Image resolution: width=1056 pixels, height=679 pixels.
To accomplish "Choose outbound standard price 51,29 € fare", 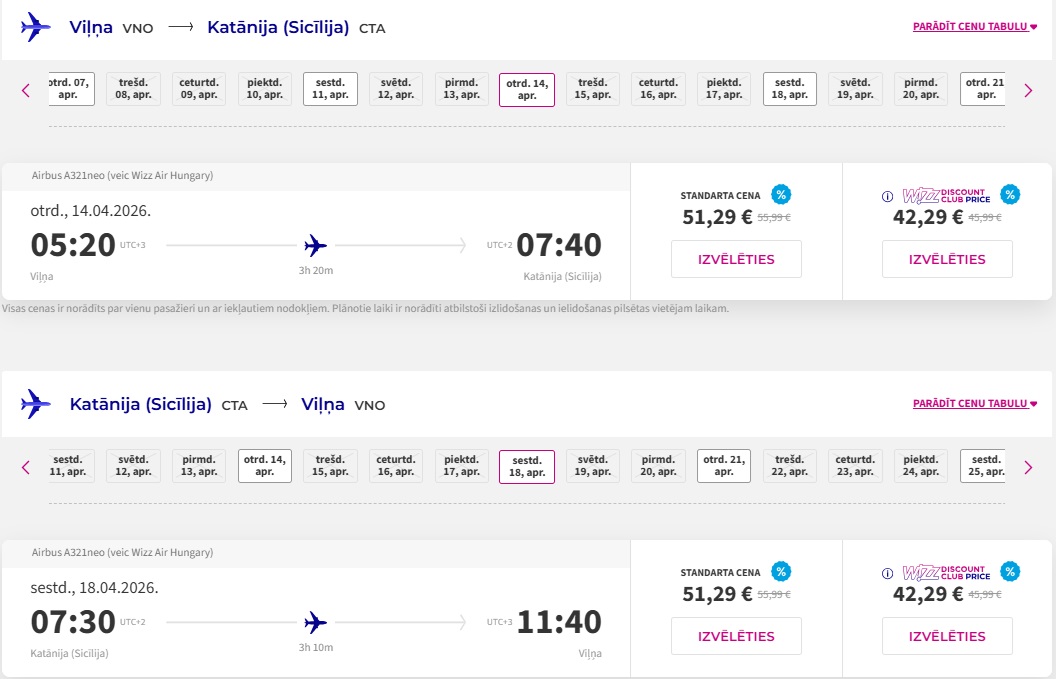I will pyautogui.click(x=736, y=259).
